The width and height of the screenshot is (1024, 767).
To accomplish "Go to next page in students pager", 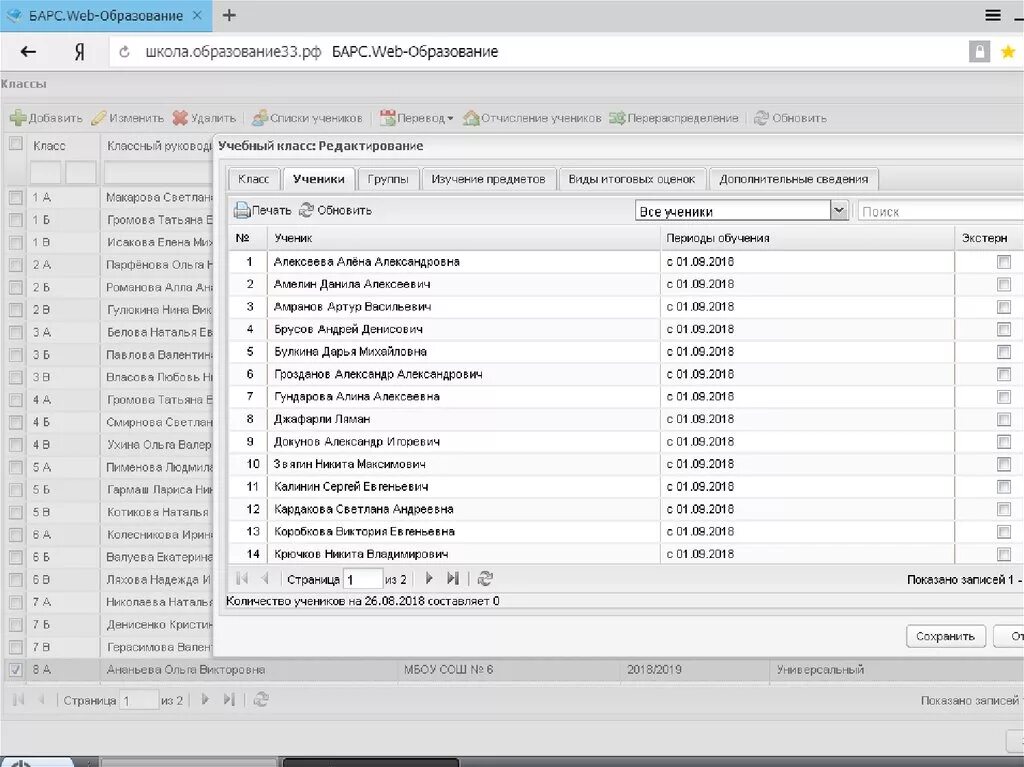I will [429, 579].
